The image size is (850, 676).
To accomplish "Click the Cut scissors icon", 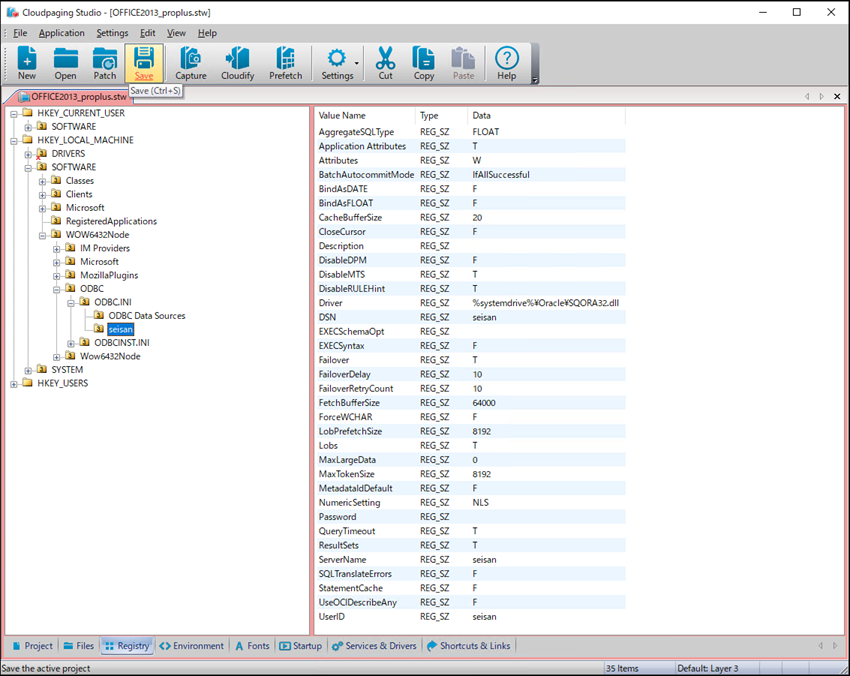I will click(x=385, y=62).
